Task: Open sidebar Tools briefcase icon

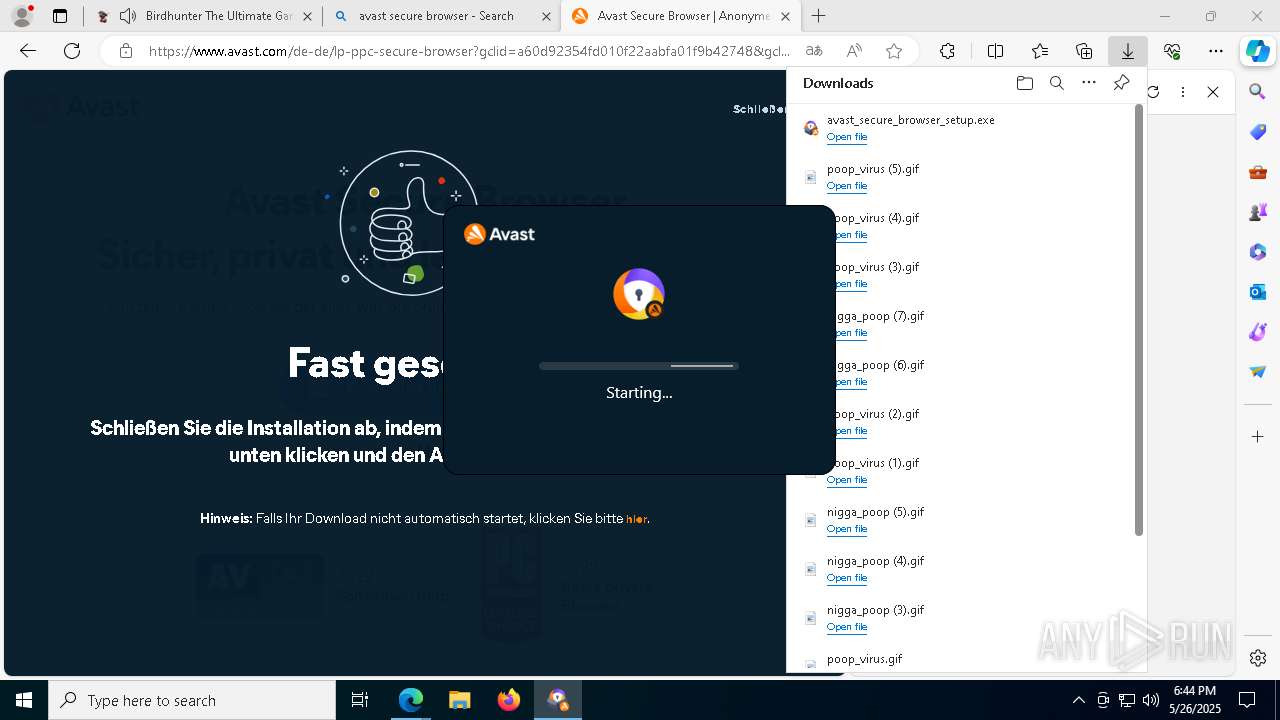Action: 1258,172
